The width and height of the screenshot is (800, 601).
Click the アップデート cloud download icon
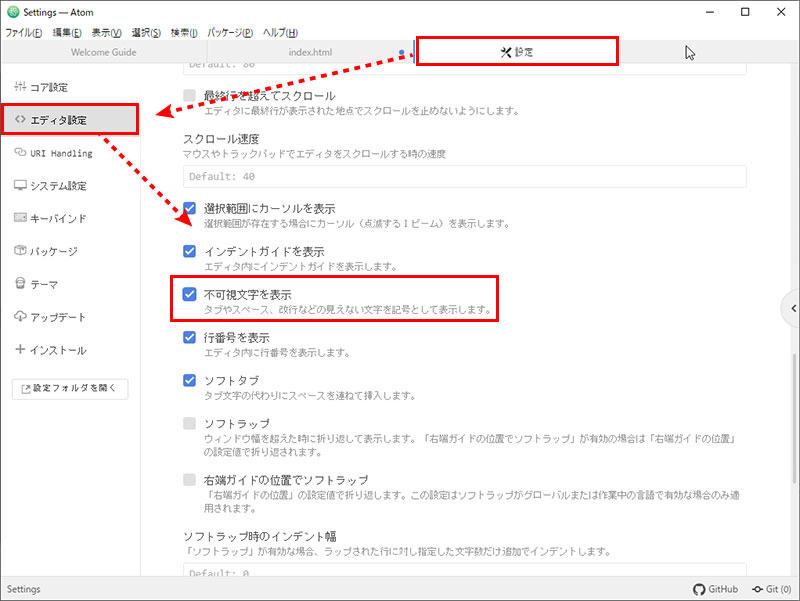[x=20, y=316]
